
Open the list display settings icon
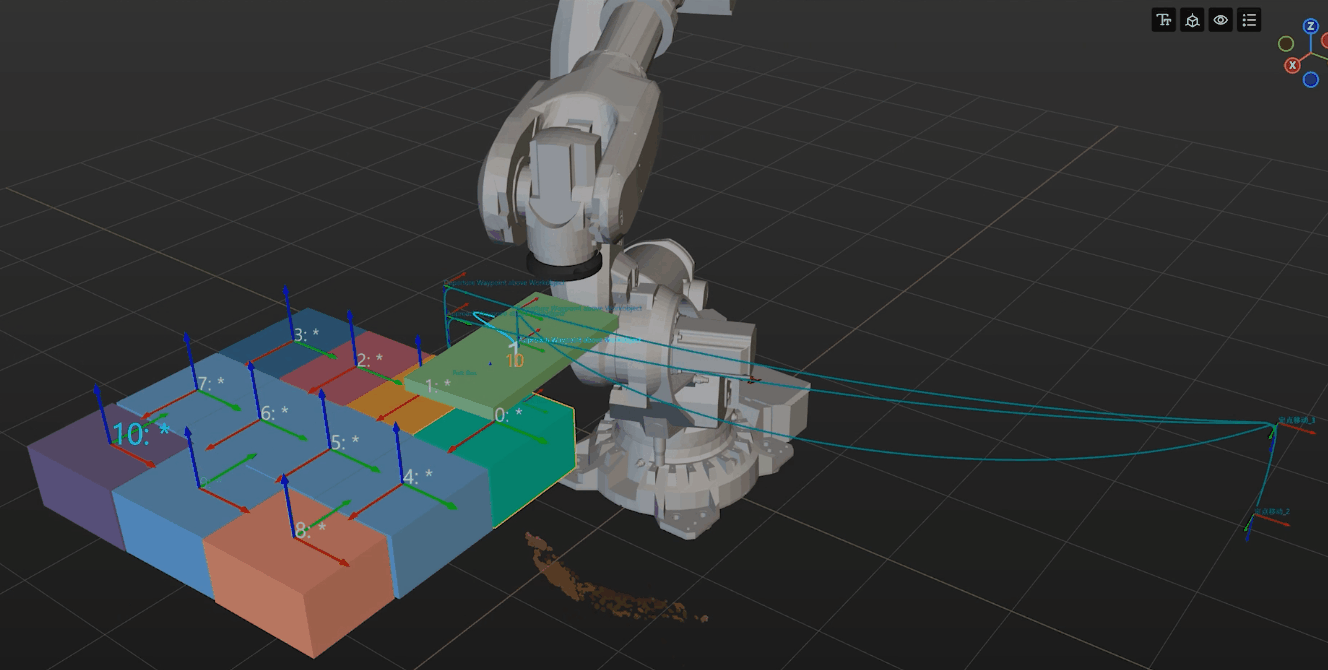click(x=1249, y=20)
